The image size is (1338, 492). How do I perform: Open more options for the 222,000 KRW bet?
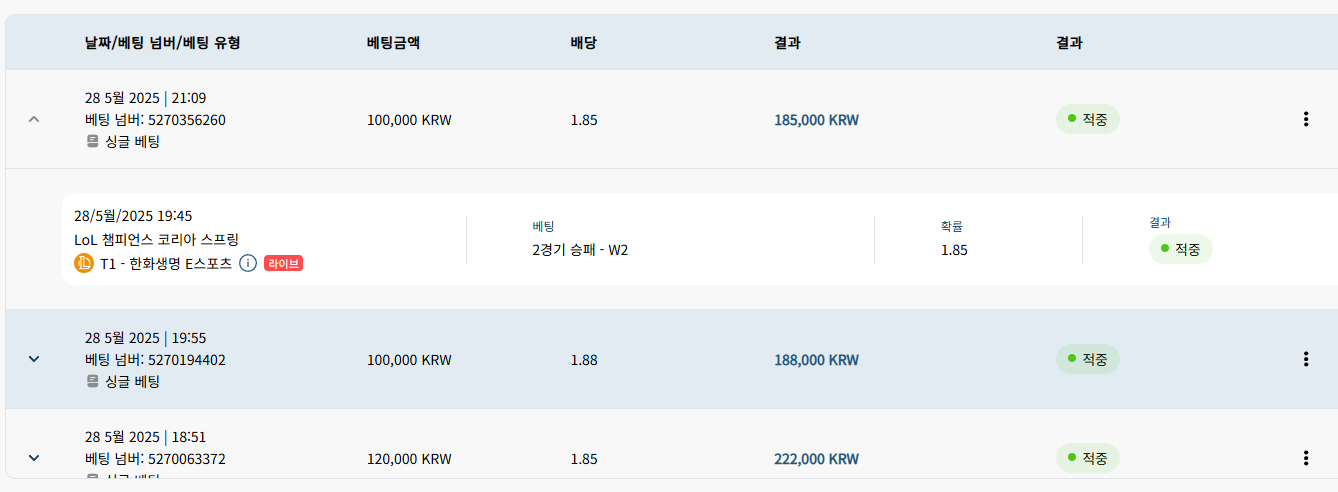click(x=1305, y=458)
